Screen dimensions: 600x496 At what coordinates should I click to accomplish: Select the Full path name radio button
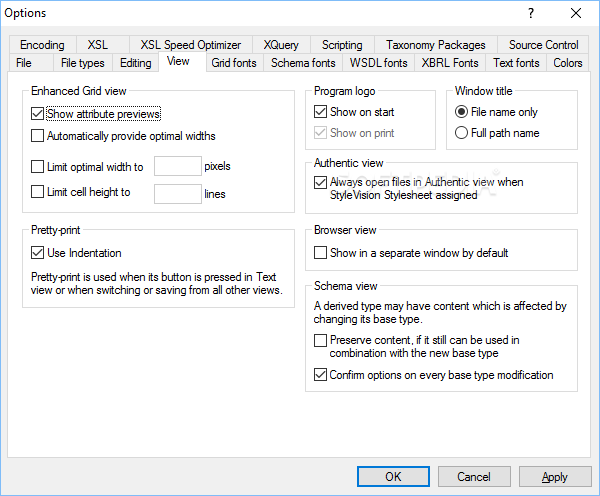(x=461, y=133)
